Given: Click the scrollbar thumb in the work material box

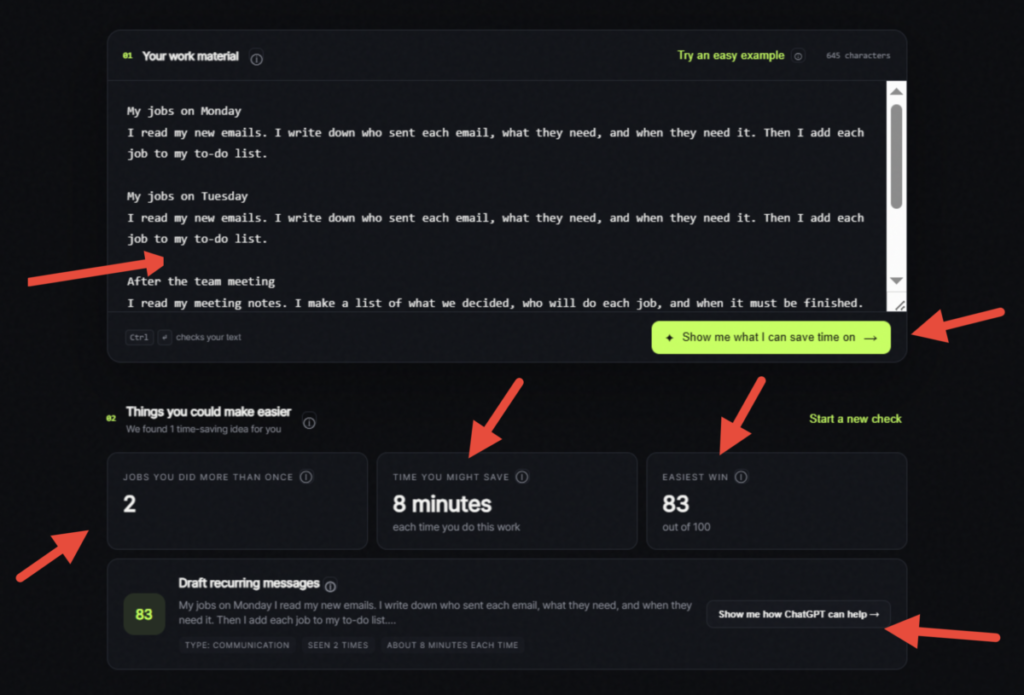Looking at the screenshot, I should [x=896, y=157].
